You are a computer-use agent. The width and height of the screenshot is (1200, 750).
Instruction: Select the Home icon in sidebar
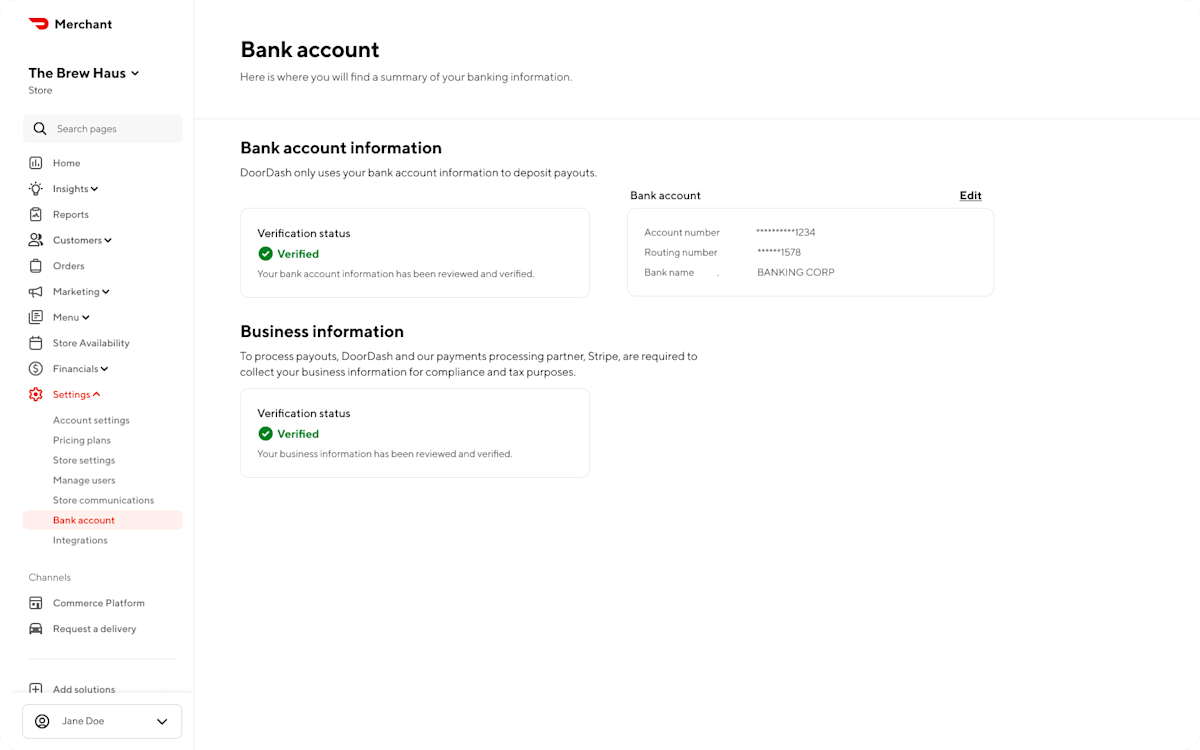37,162
